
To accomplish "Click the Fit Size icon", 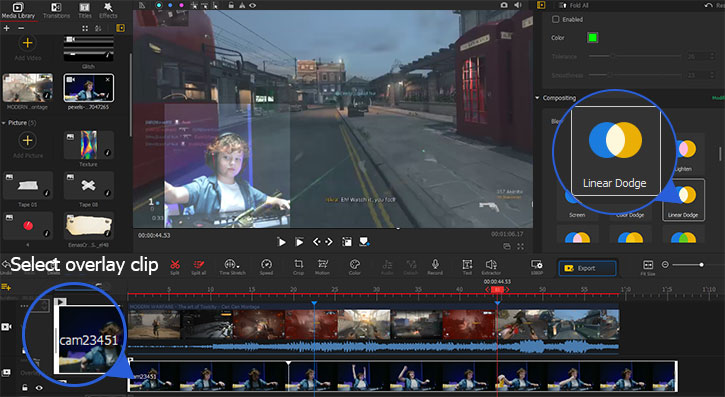I will tap(648, 266).
